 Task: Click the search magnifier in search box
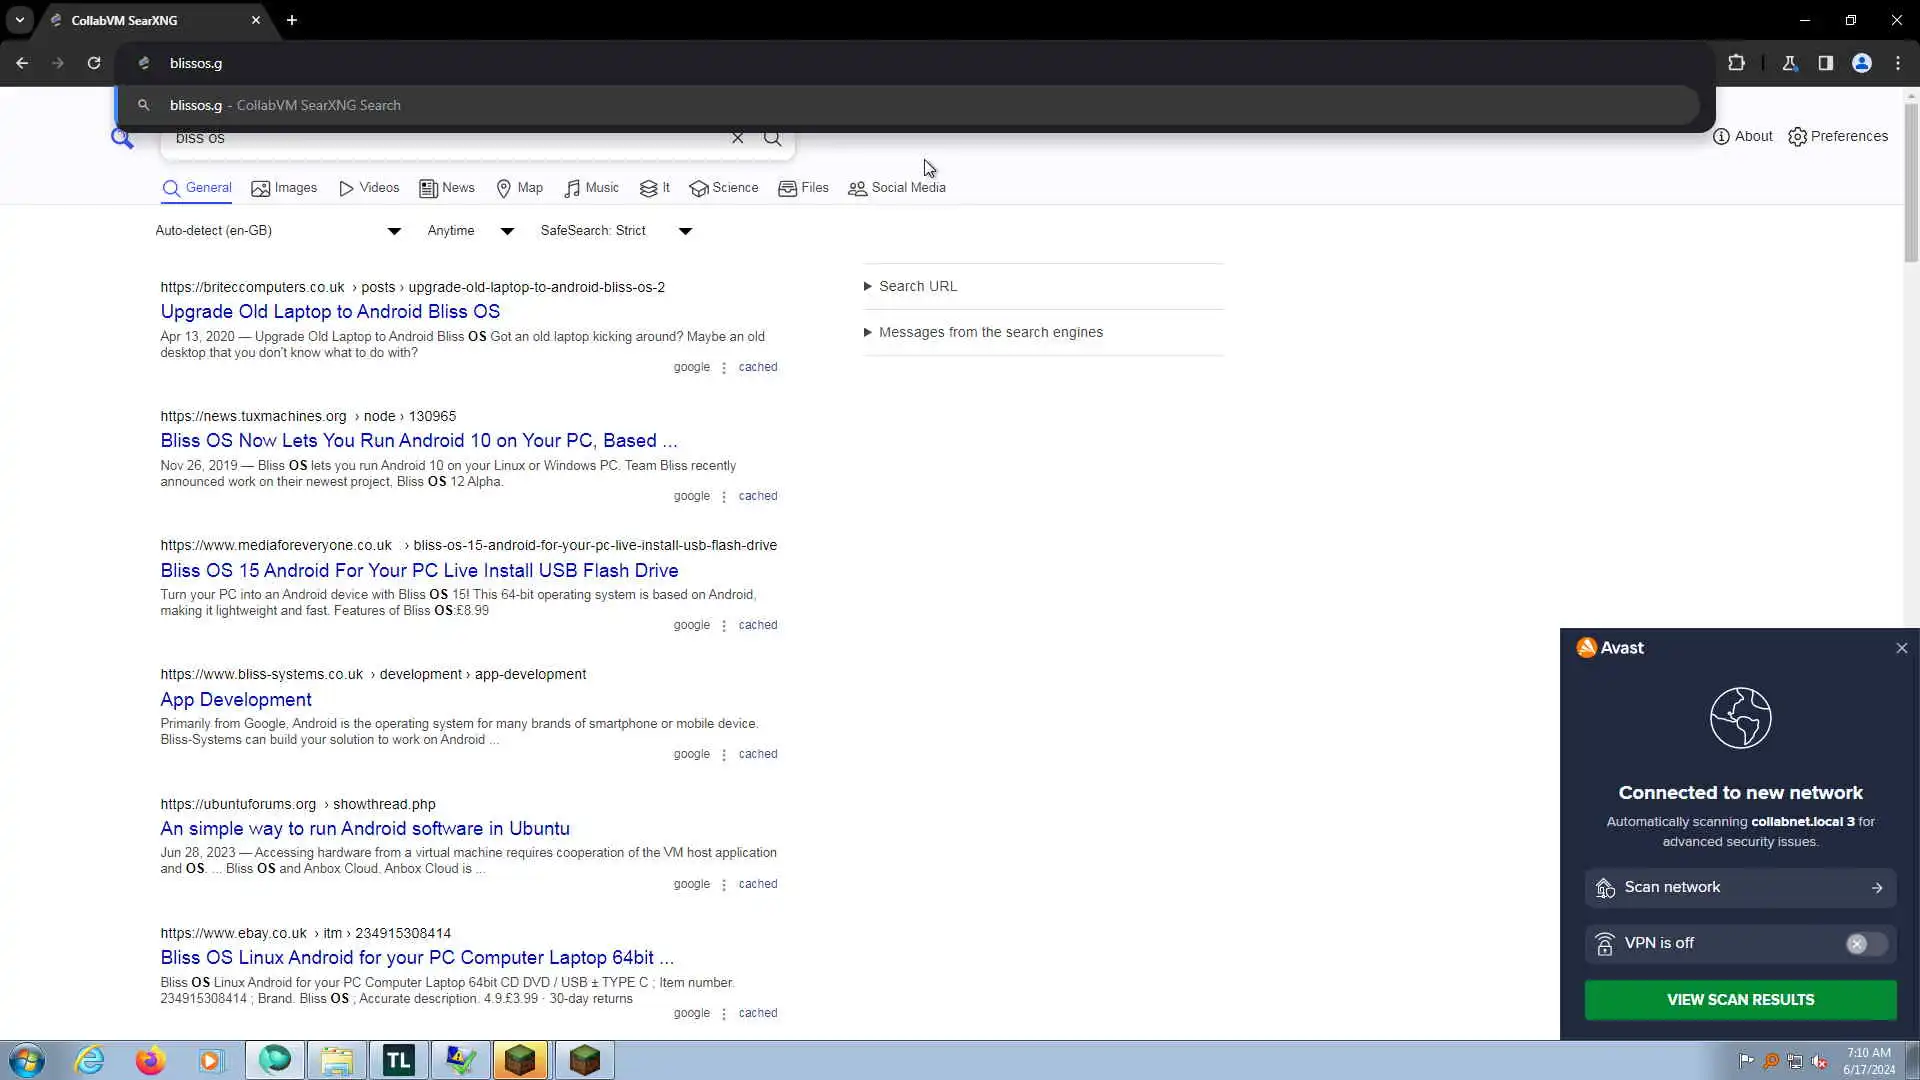pyautogui.click(x=772, y=138)
